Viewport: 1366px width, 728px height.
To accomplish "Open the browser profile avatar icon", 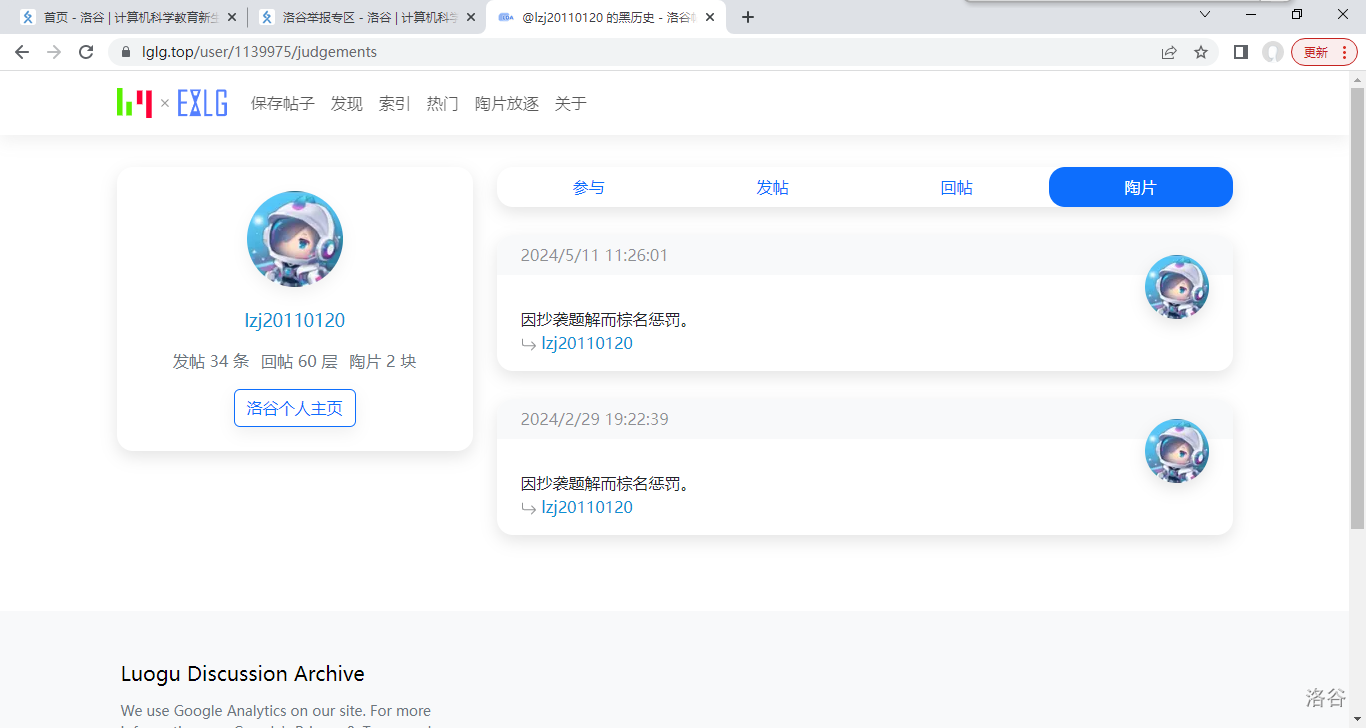I will pos(1272,52).
